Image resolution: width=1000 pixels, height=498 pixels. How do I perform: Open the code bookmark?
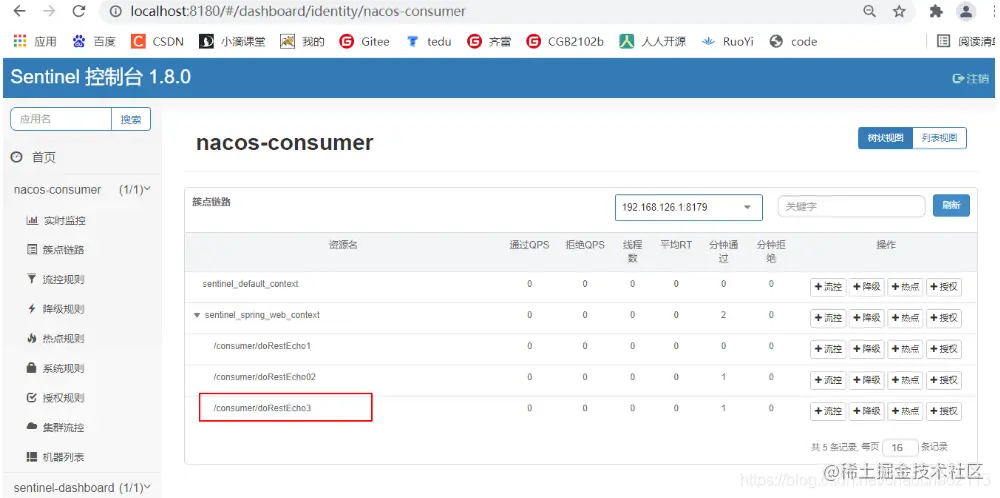(x=793, y=41)
